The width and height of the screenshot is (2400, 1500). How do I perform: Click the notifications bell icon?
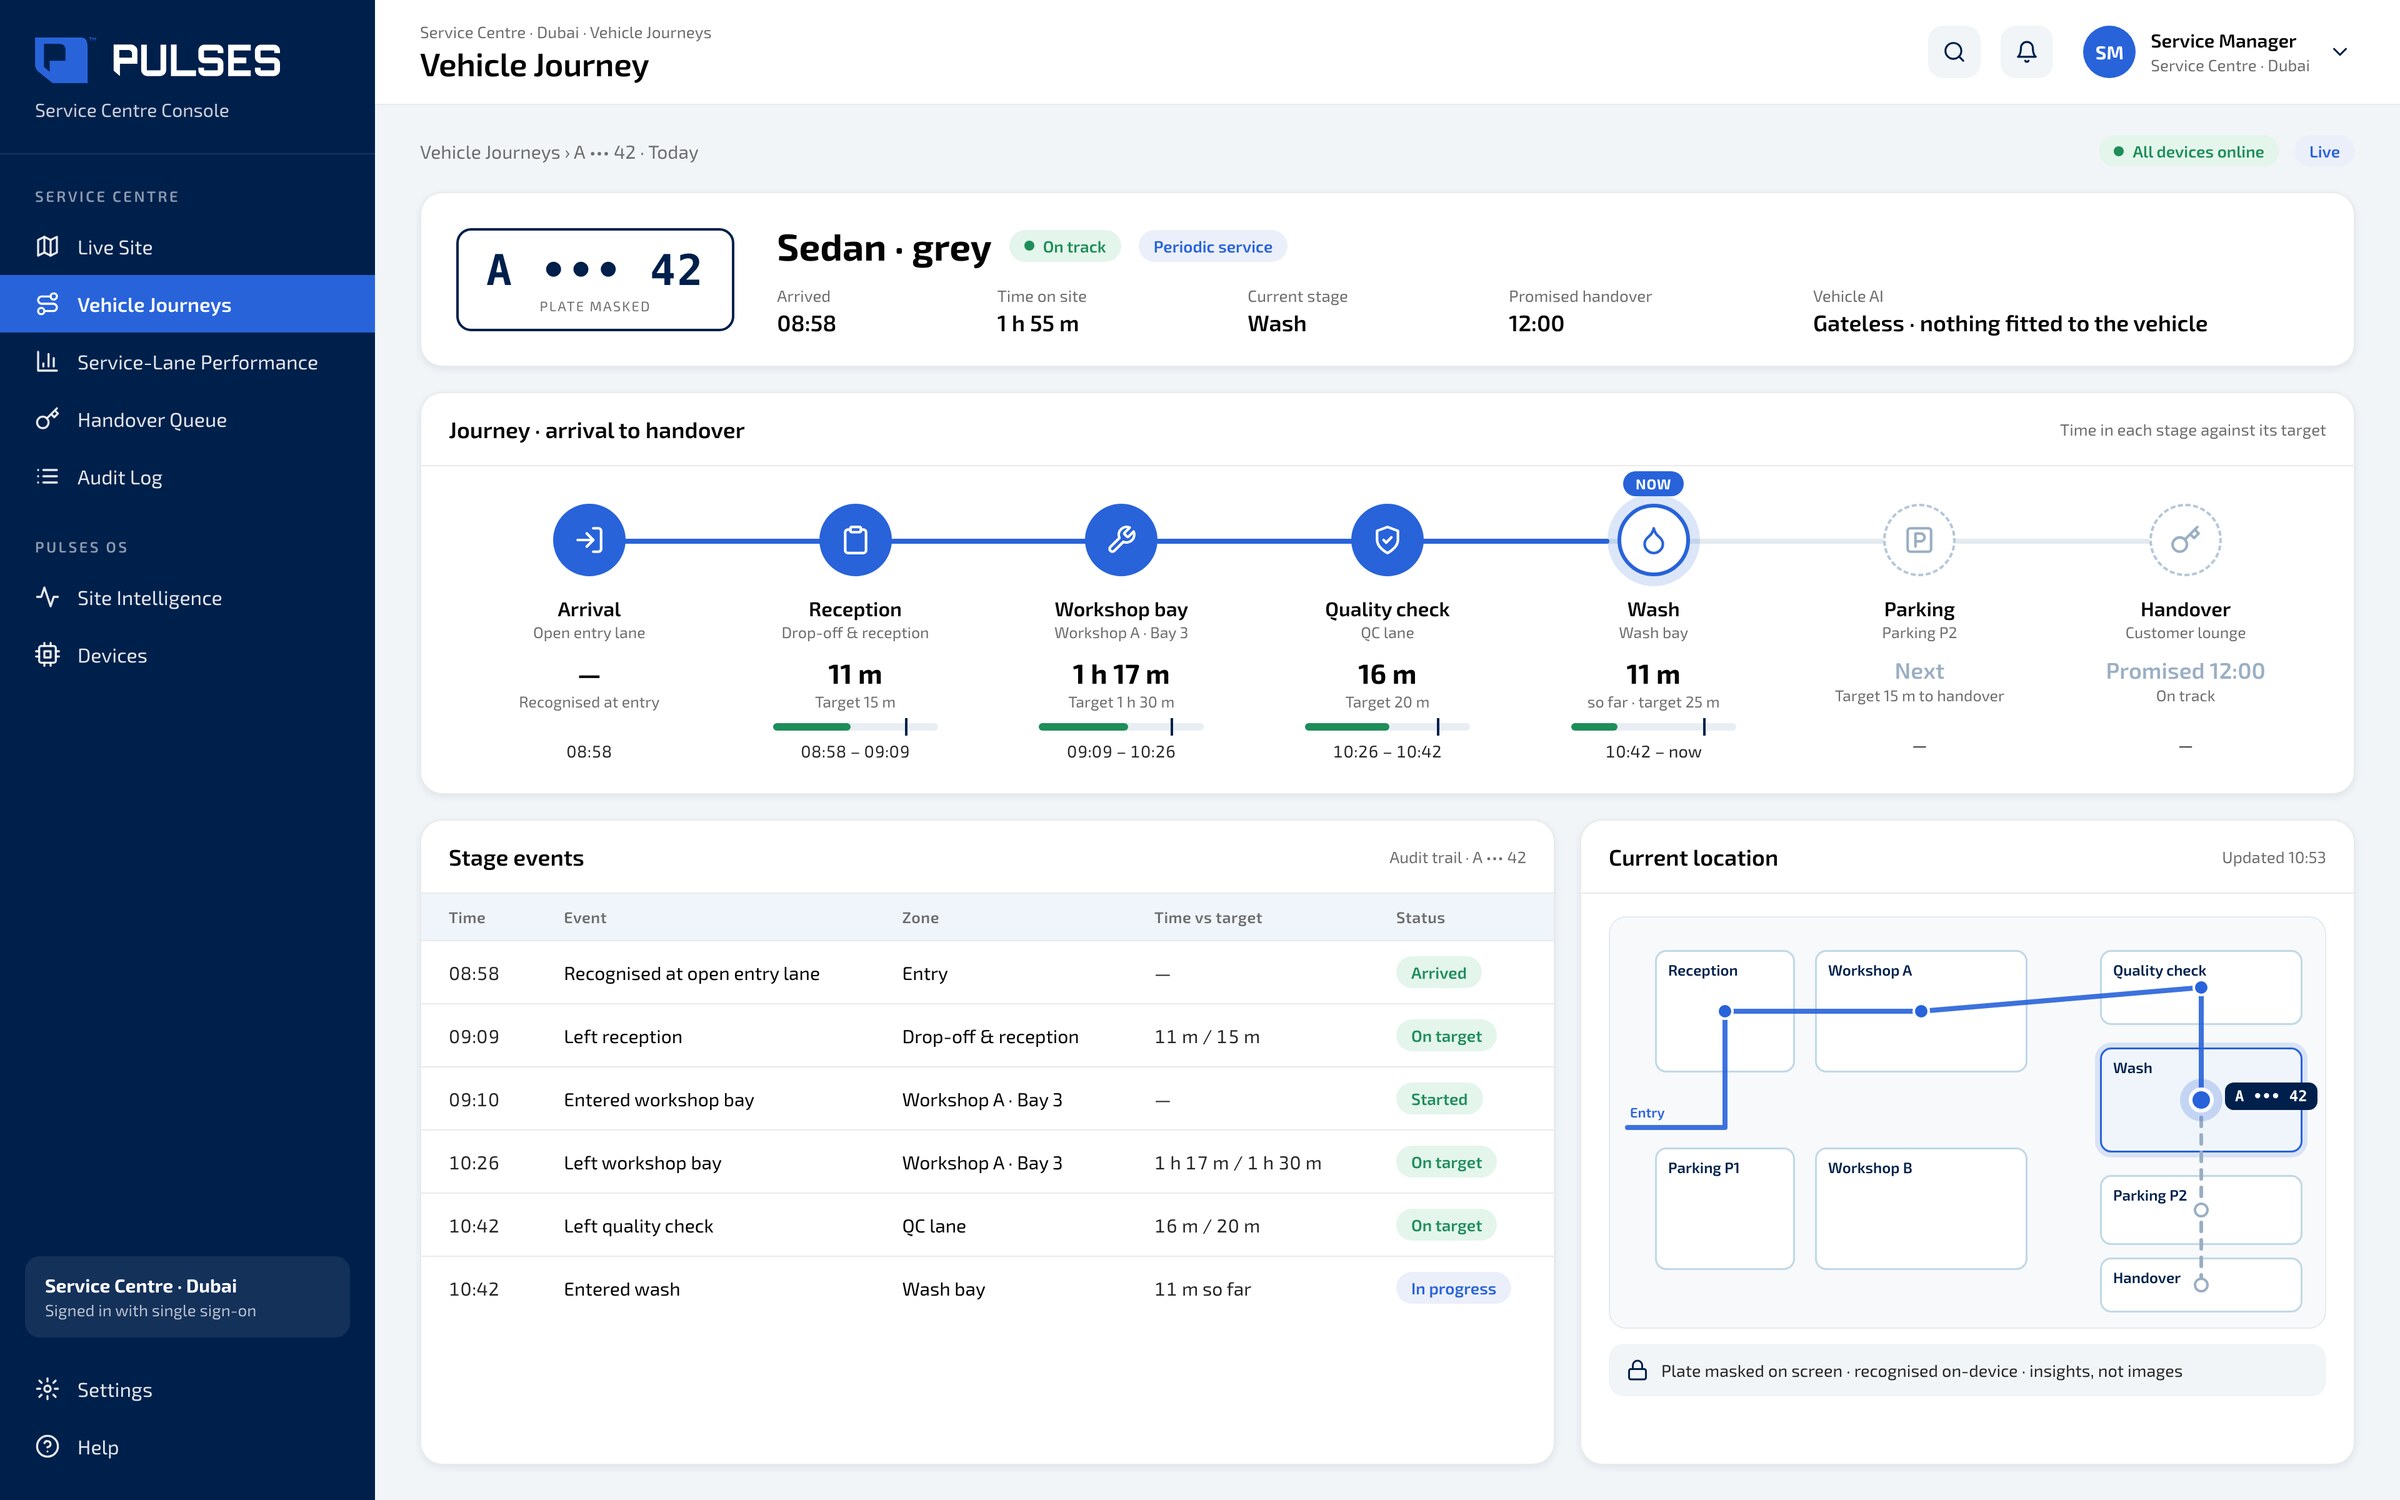click(x=2026, y=52)
